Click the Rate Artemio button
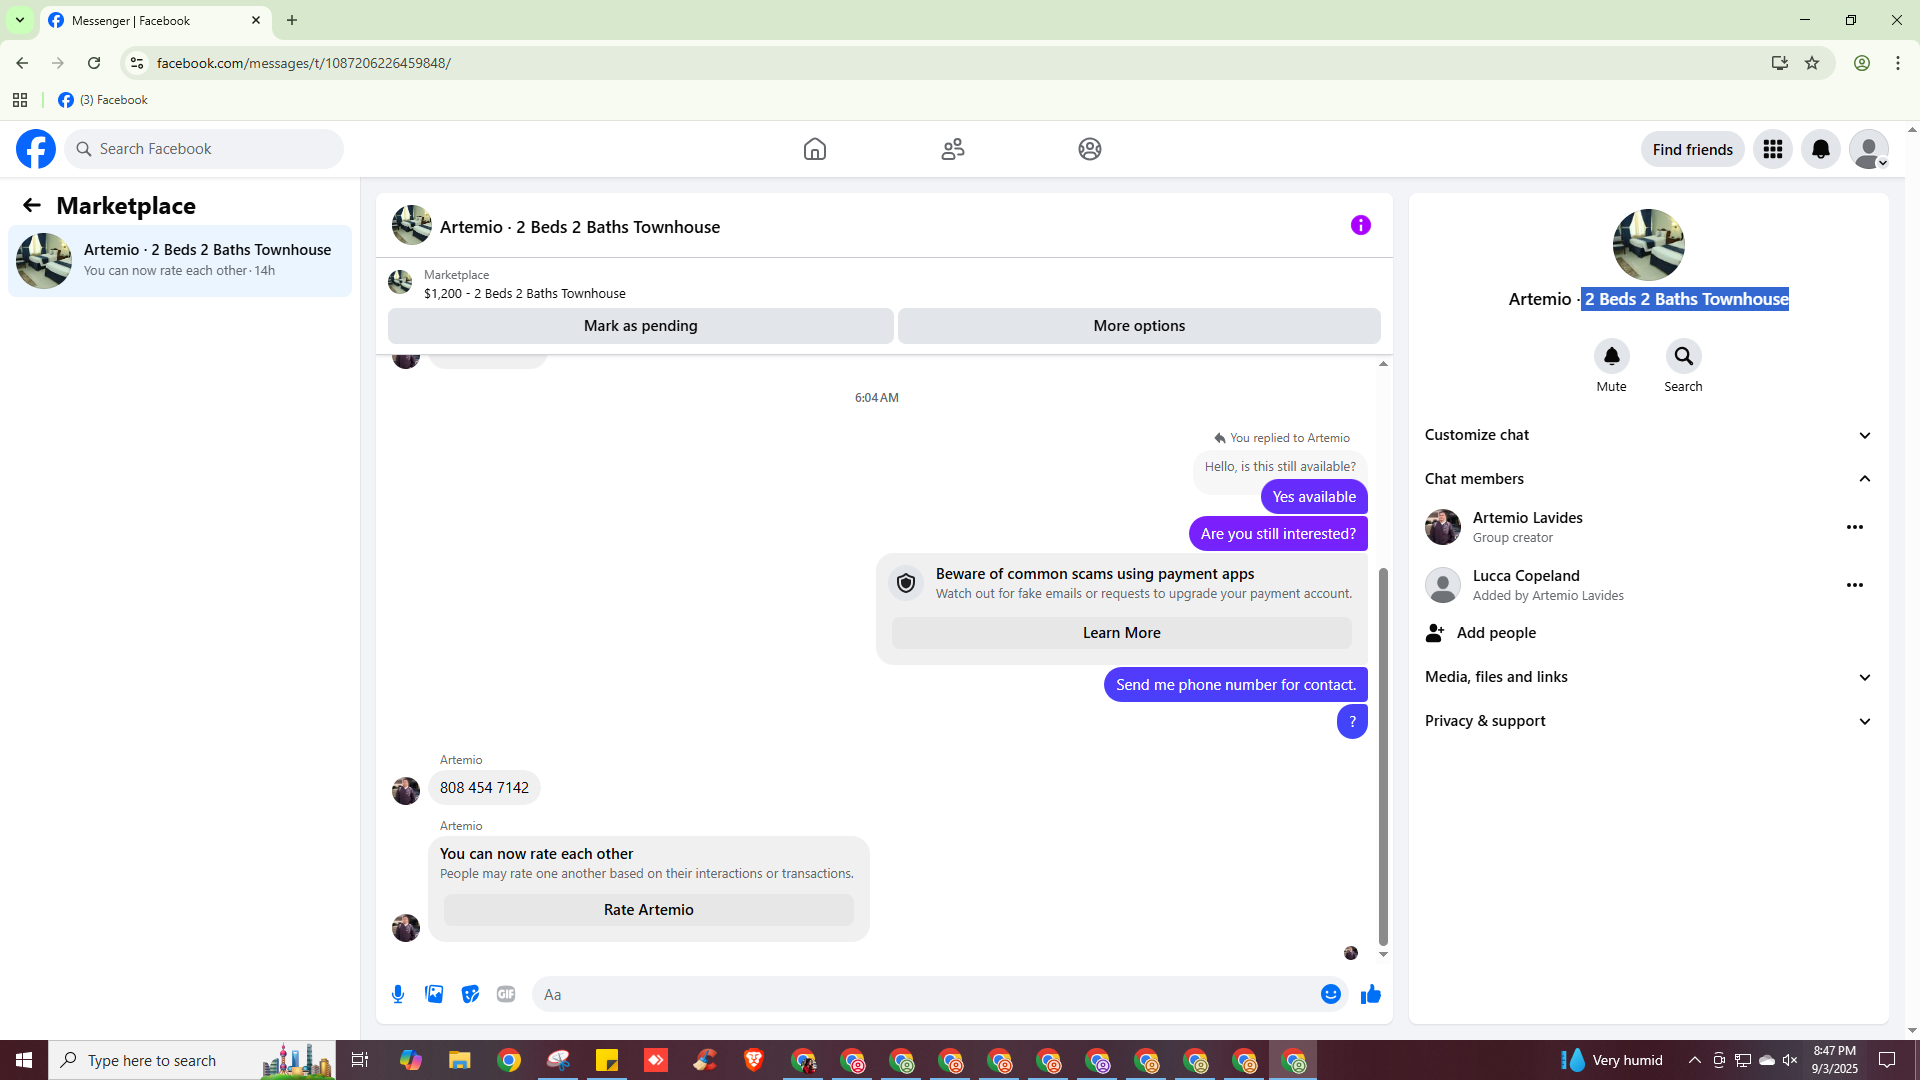The width and height of the screenshot is (1920, 1080). (649, 910)
